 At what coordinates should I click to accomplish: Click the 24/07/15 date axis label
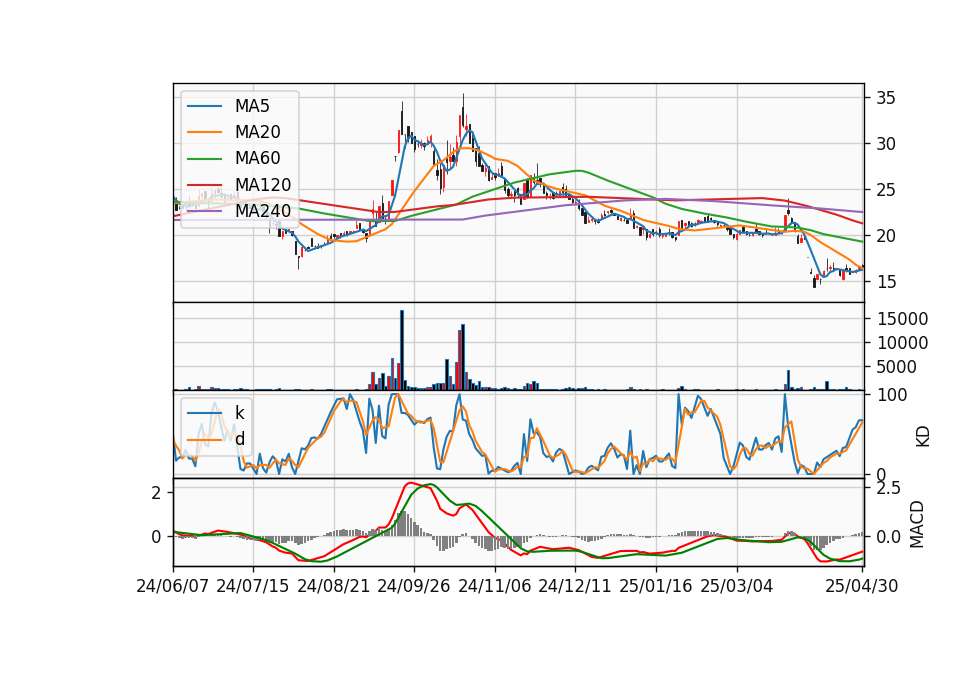pyautogui.click(x=253, y=586)
